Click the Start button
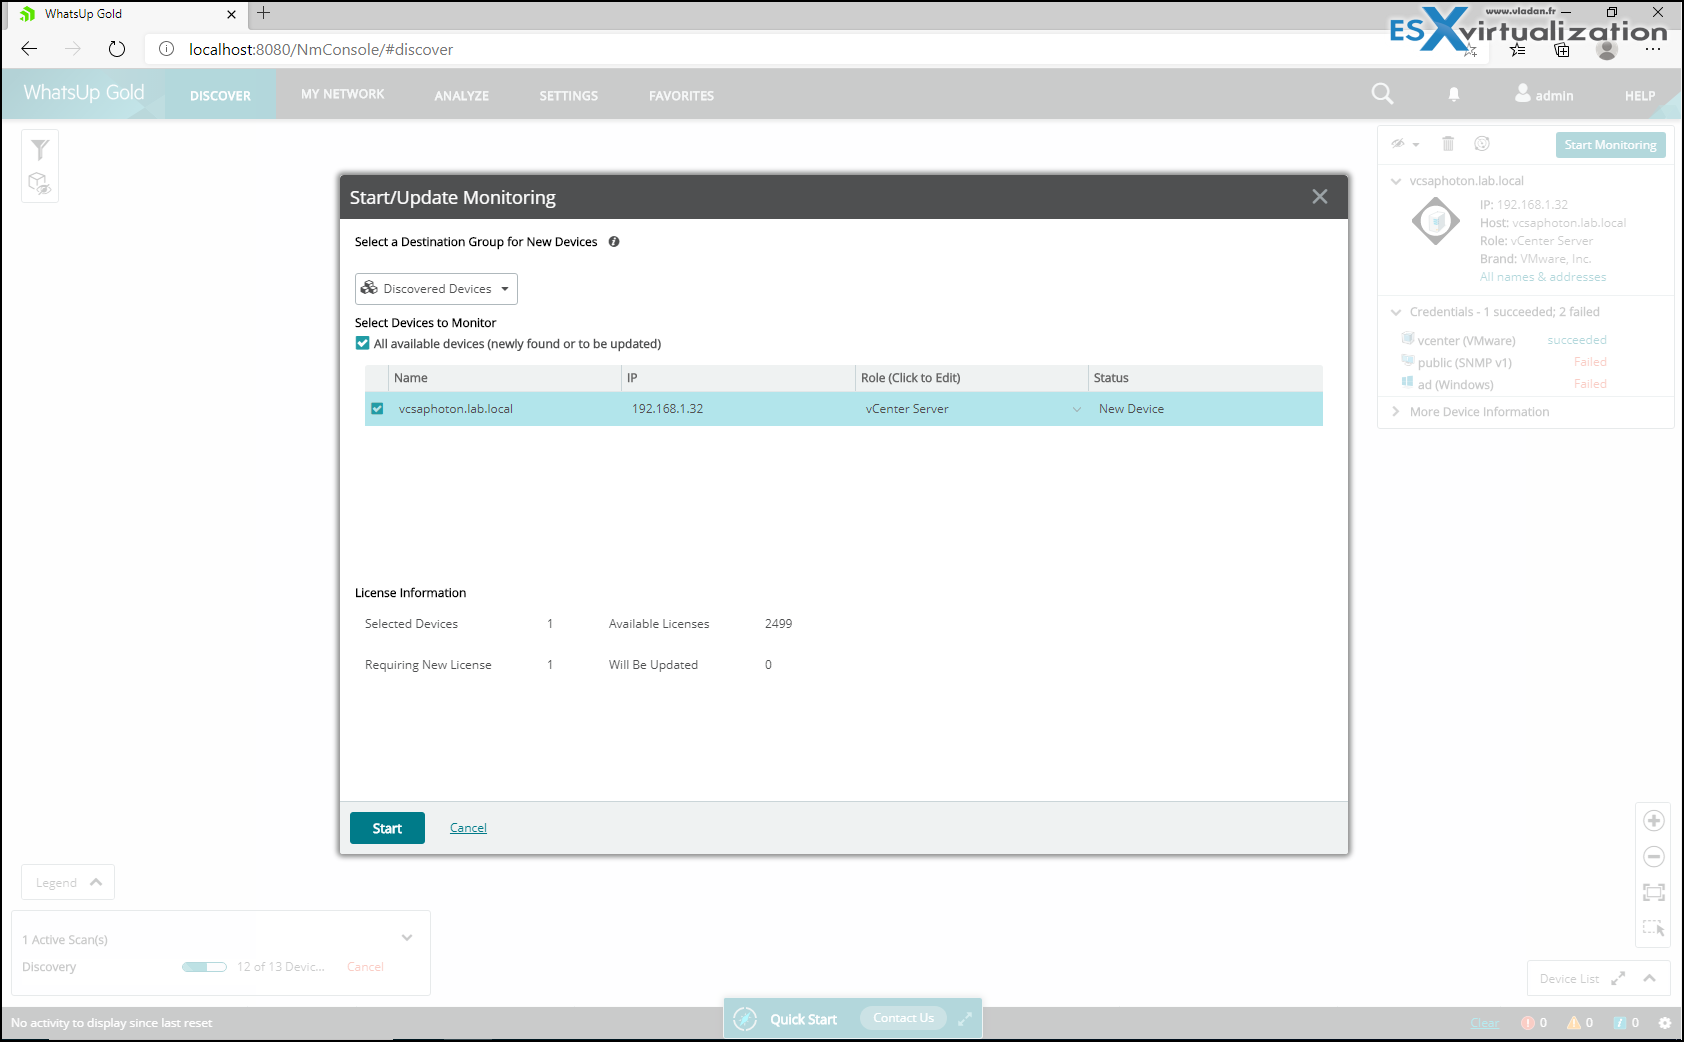This screenshot has width=1684, height=1042. click(x=387, y=828)
